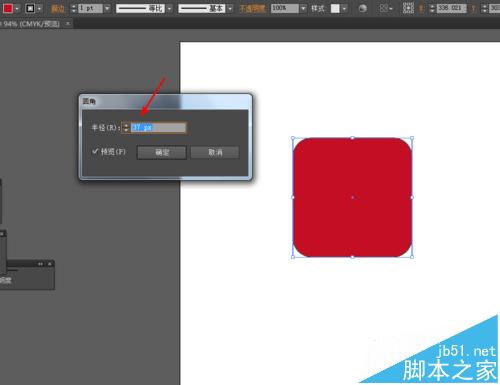Click the X coordinate stepper arrows
The image size is (500, 385).
432,9
